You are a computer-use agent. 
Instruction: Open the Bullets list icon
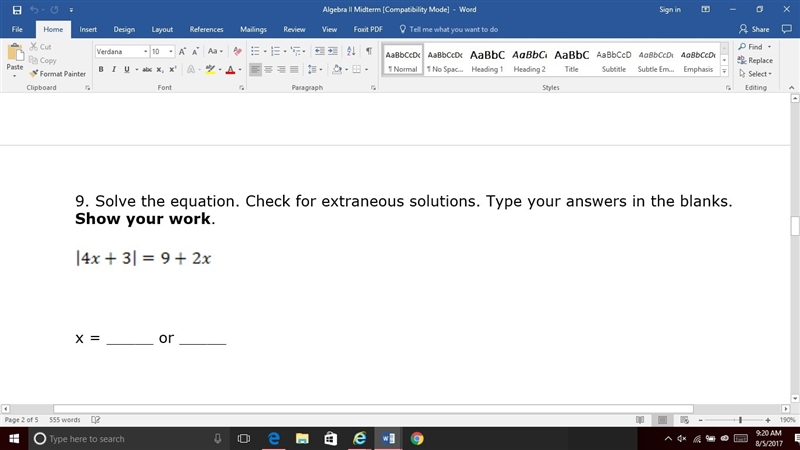pos(256,51)
